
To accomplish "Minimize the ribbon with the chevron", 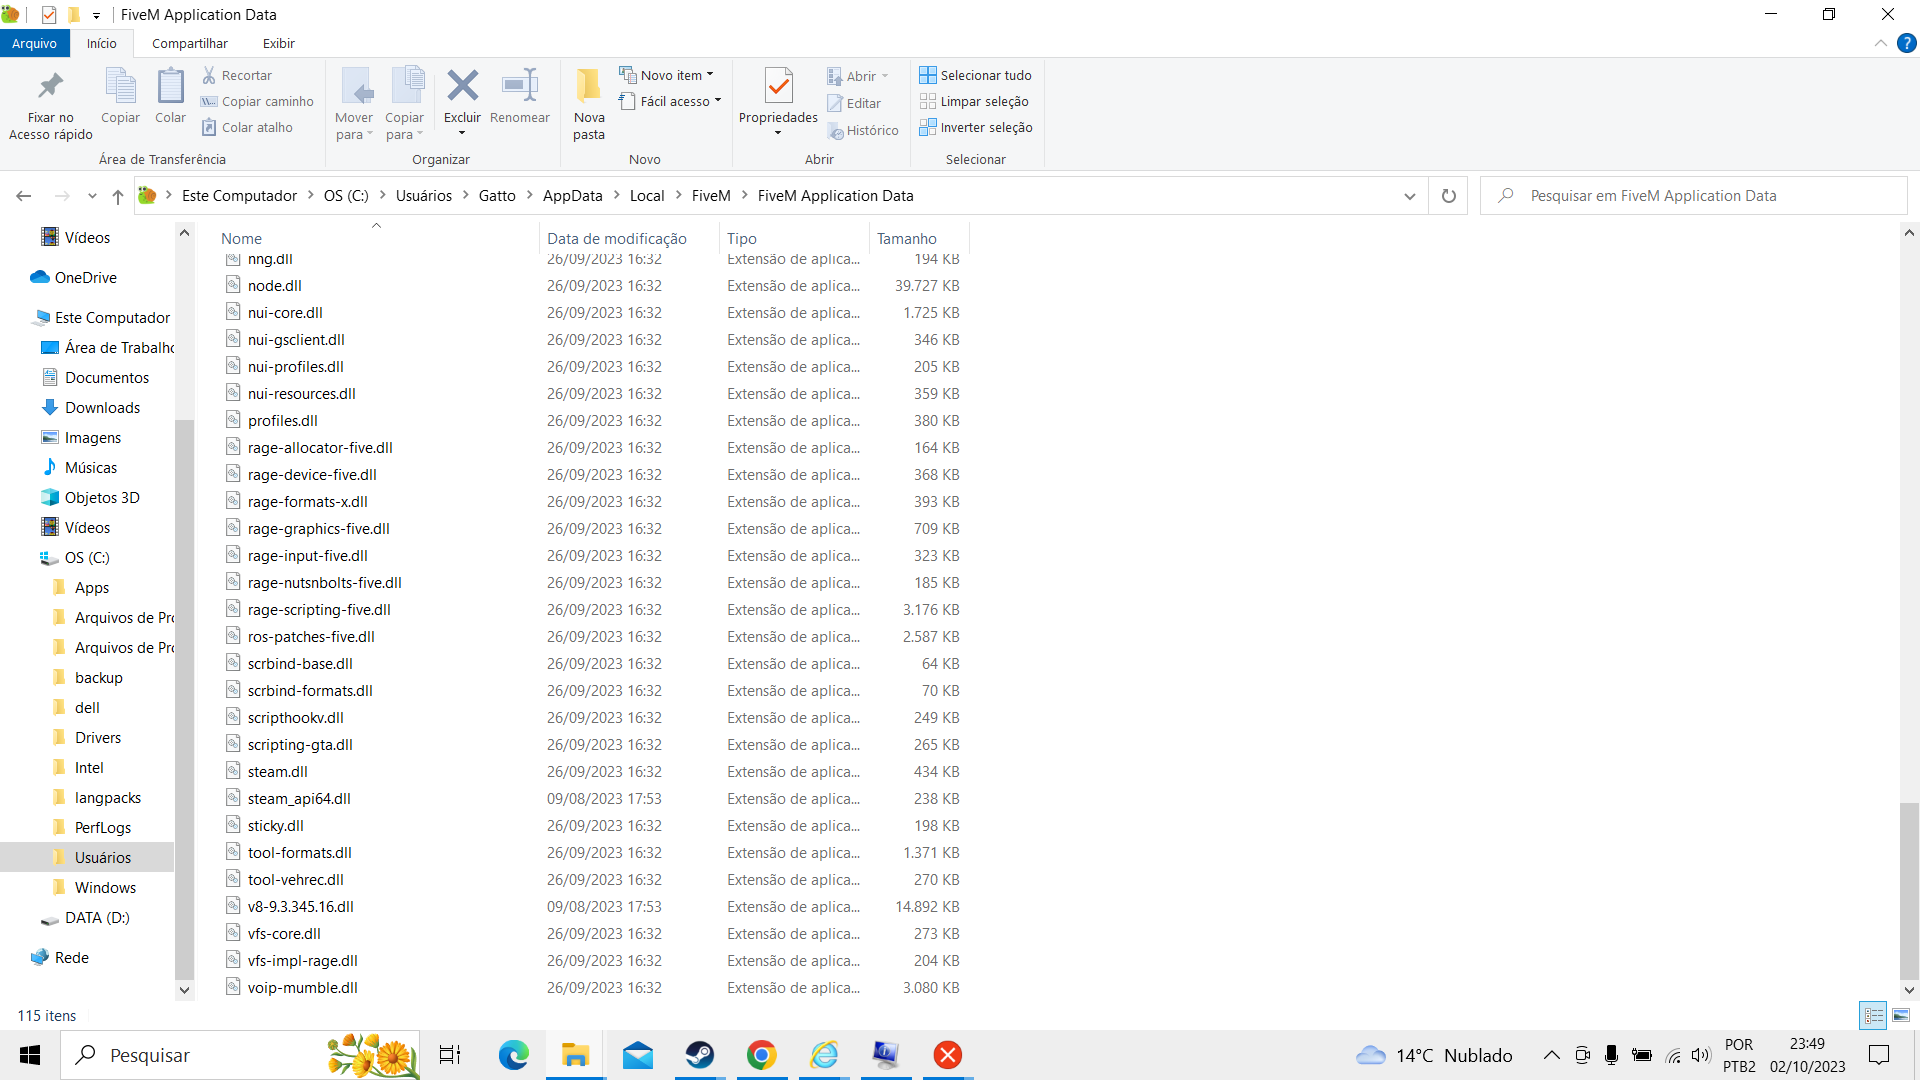I will click(1881, 43).
